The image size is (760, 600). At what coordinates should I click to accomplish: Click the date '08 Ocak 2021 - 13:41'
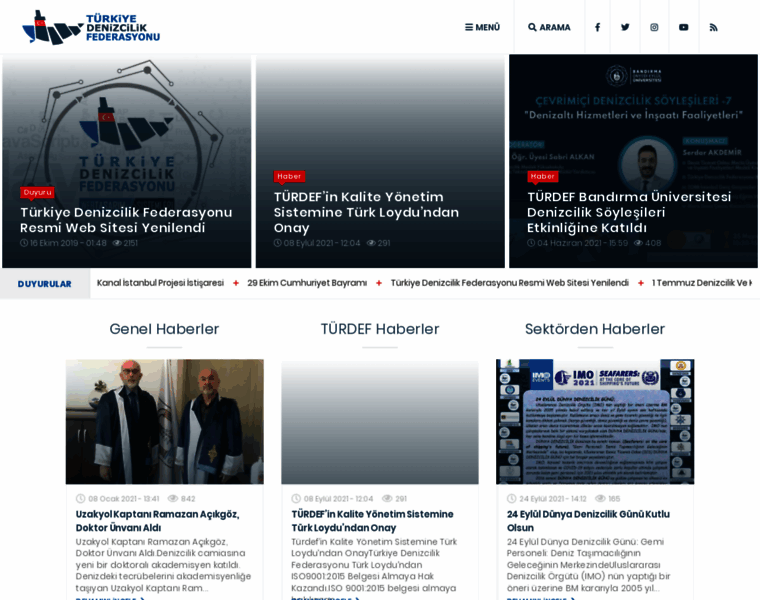point(124,499)
